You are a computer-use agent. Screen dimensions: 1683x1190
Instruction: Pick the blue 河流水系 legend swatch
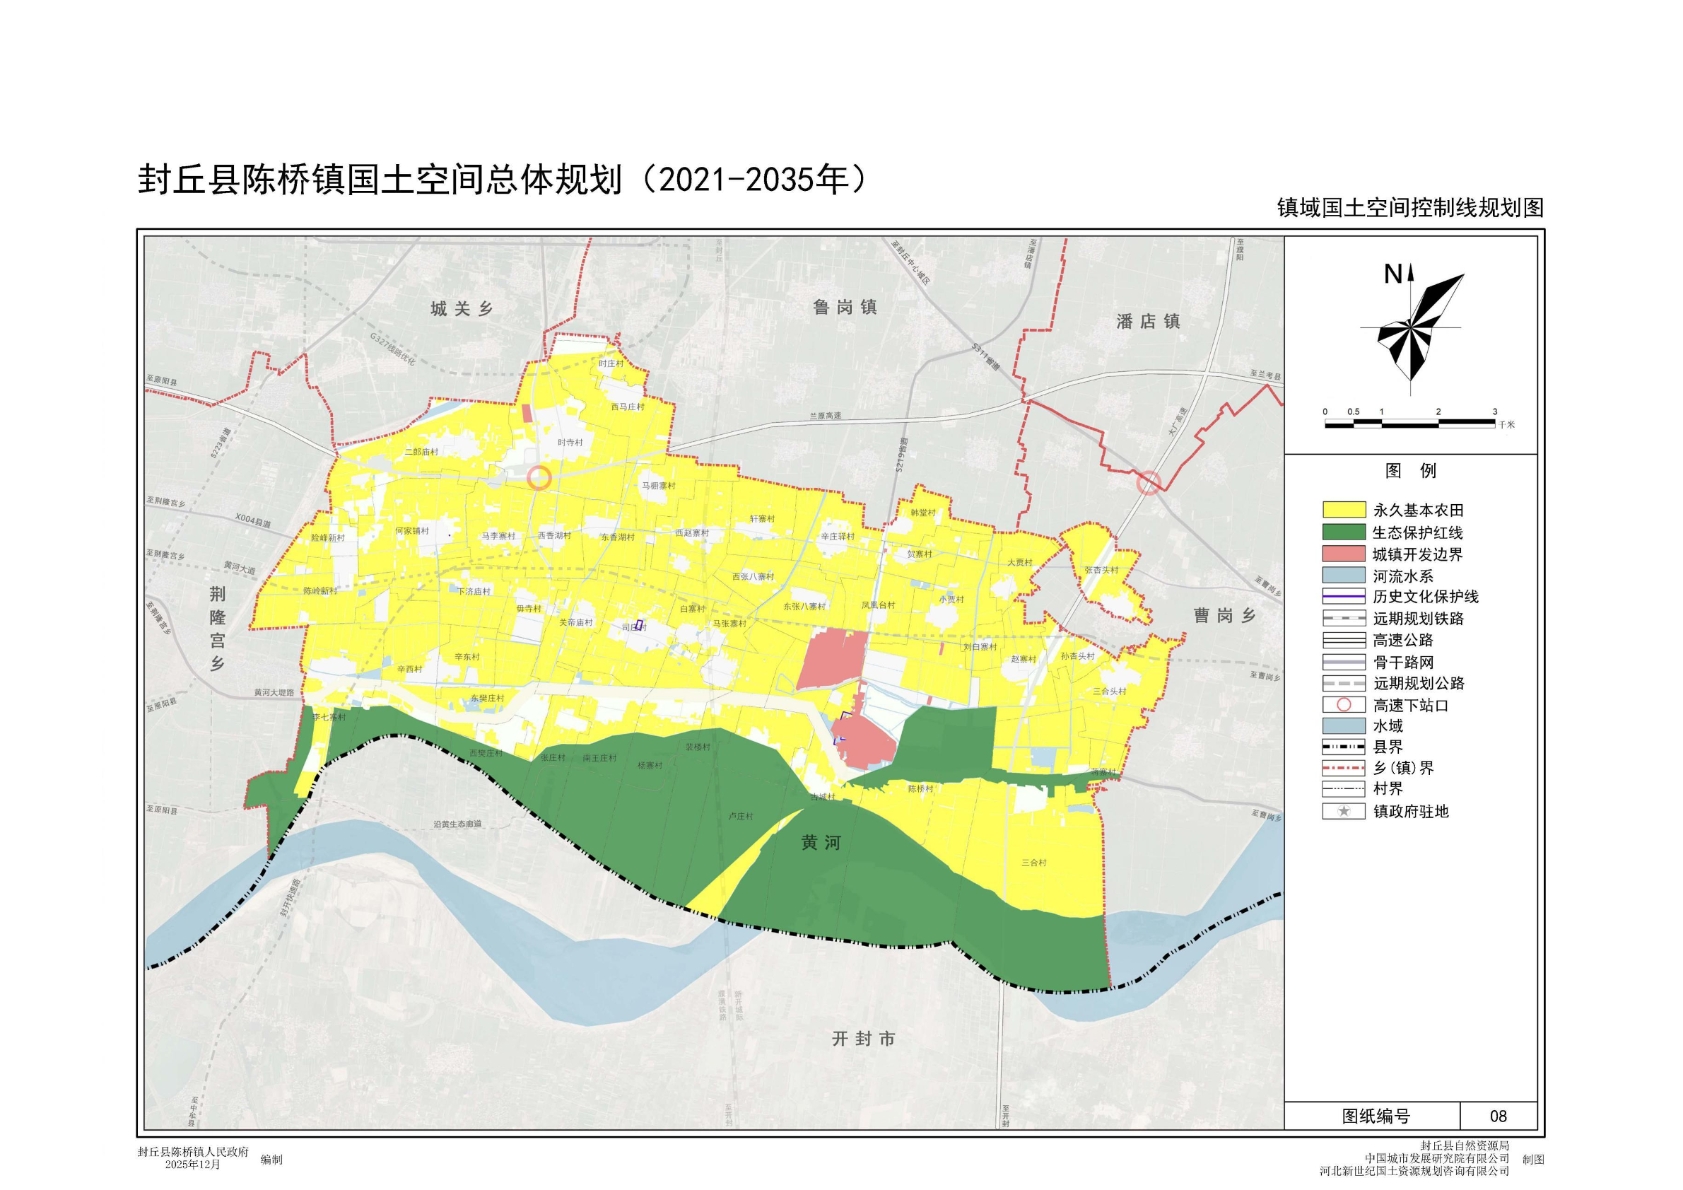click(x=1343, y=576)
